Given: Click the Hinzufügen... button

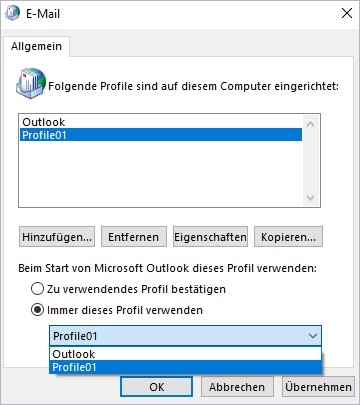Looking at the screenshot, I should [x=57, y=237].
